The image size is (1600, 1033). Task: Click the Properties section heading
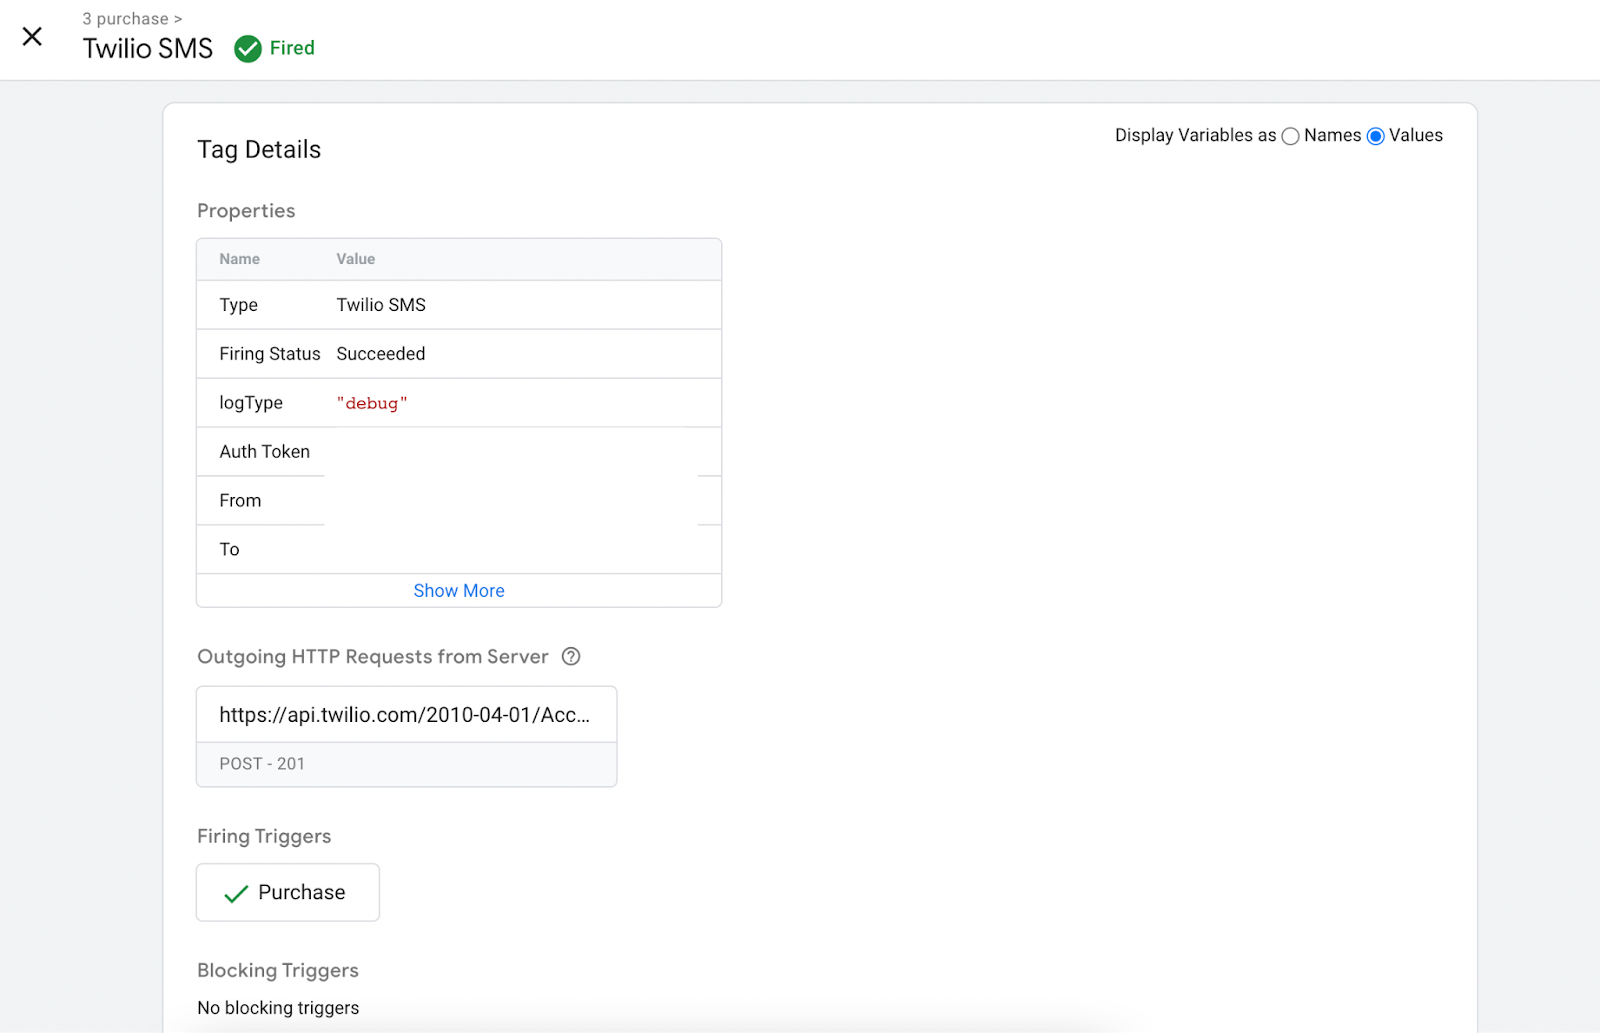(x=246, y=211)
